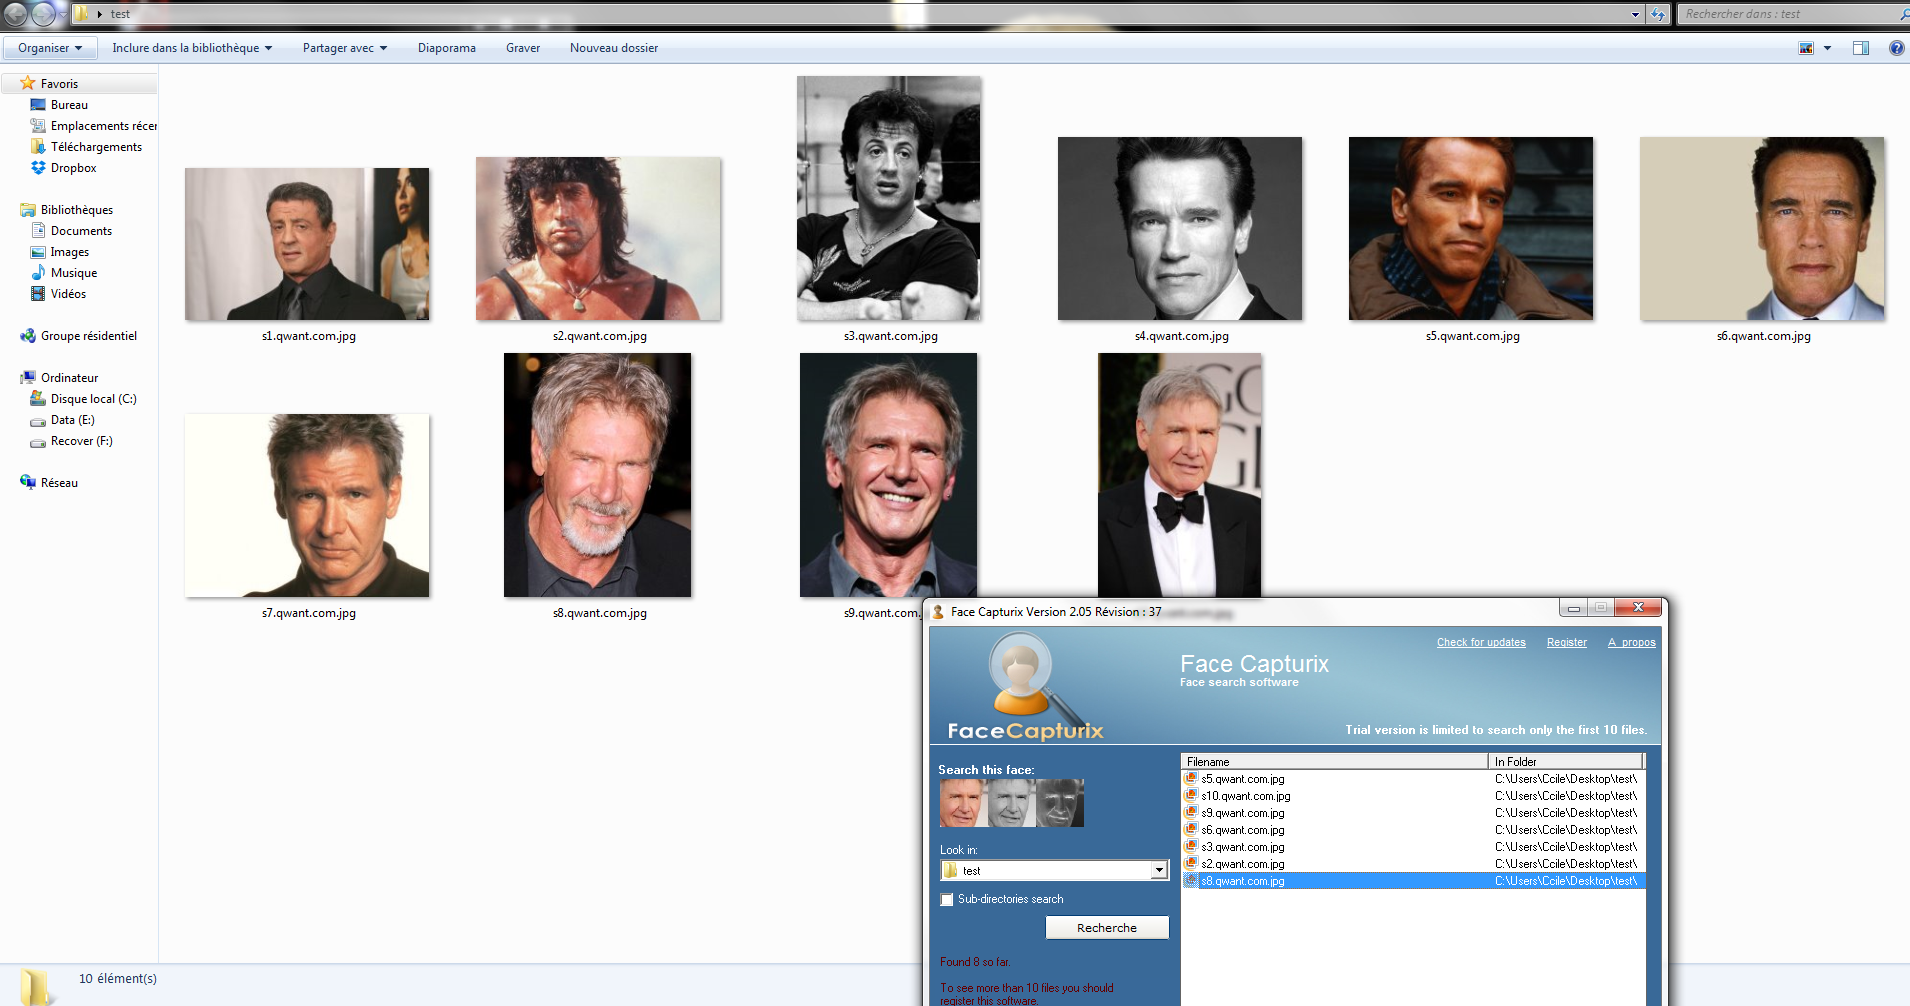Click the change view icon
The width and height of the screenshot is (1910, 1006).
click(1806, 48)
